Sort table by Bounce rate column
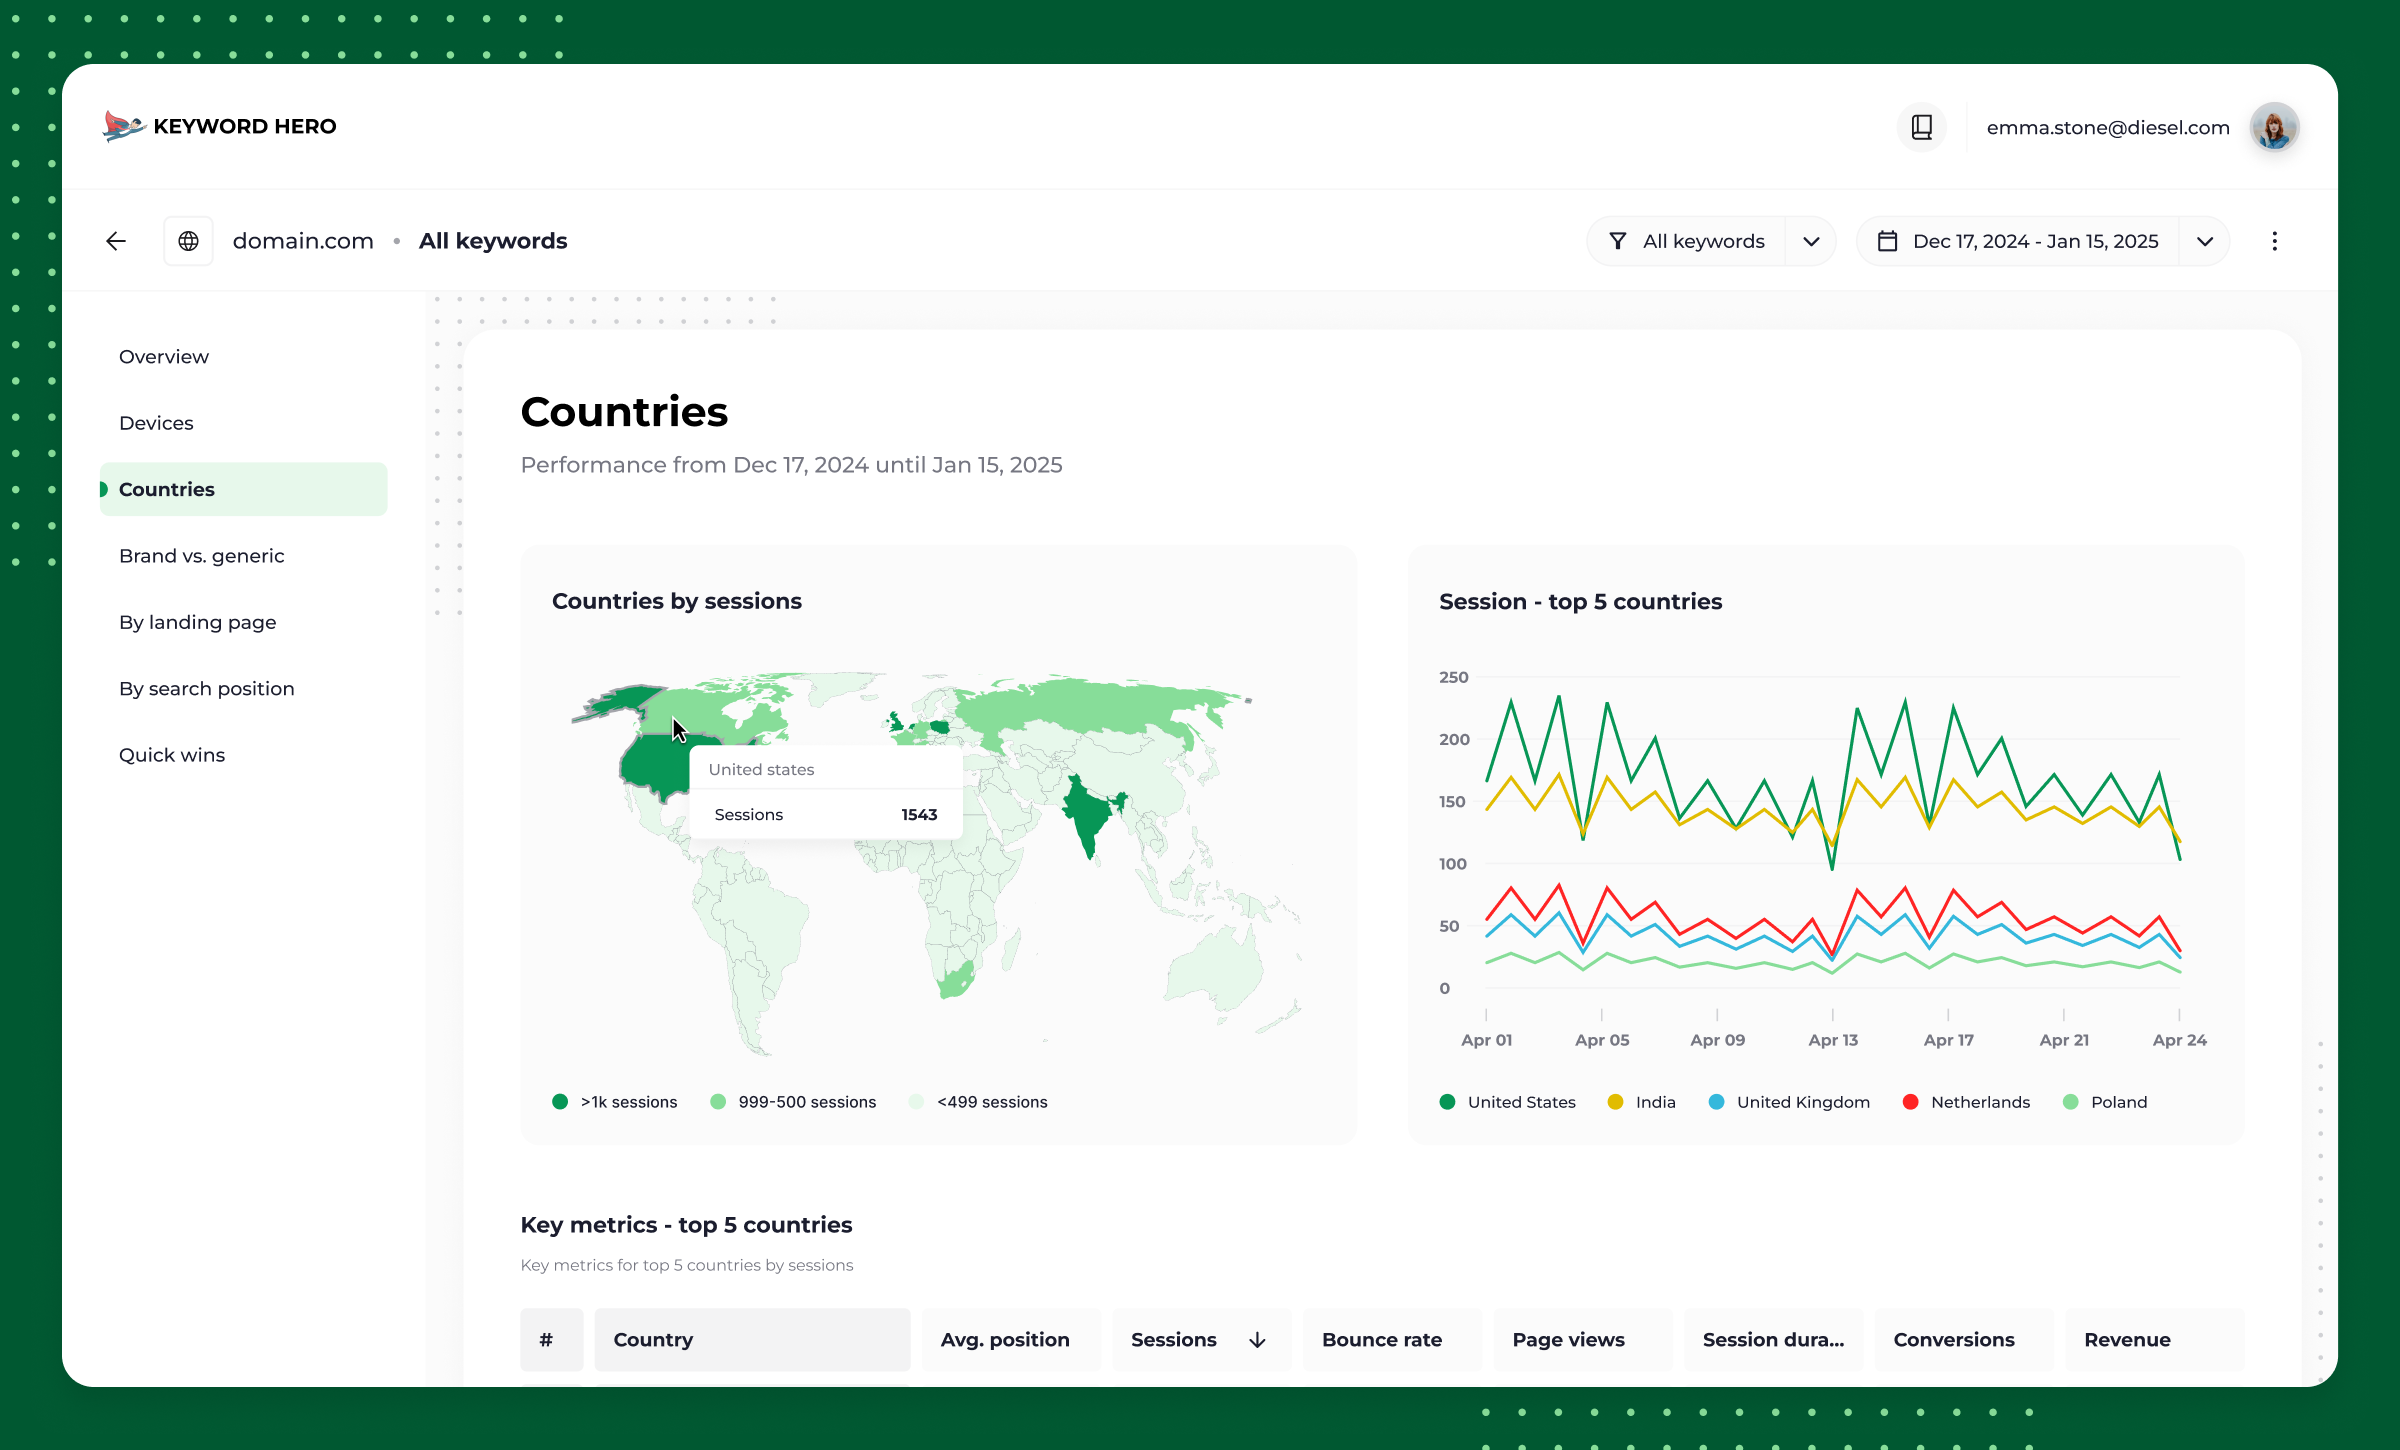This screenshot has height=1450, width=2400. [x=1392, y=1339]
